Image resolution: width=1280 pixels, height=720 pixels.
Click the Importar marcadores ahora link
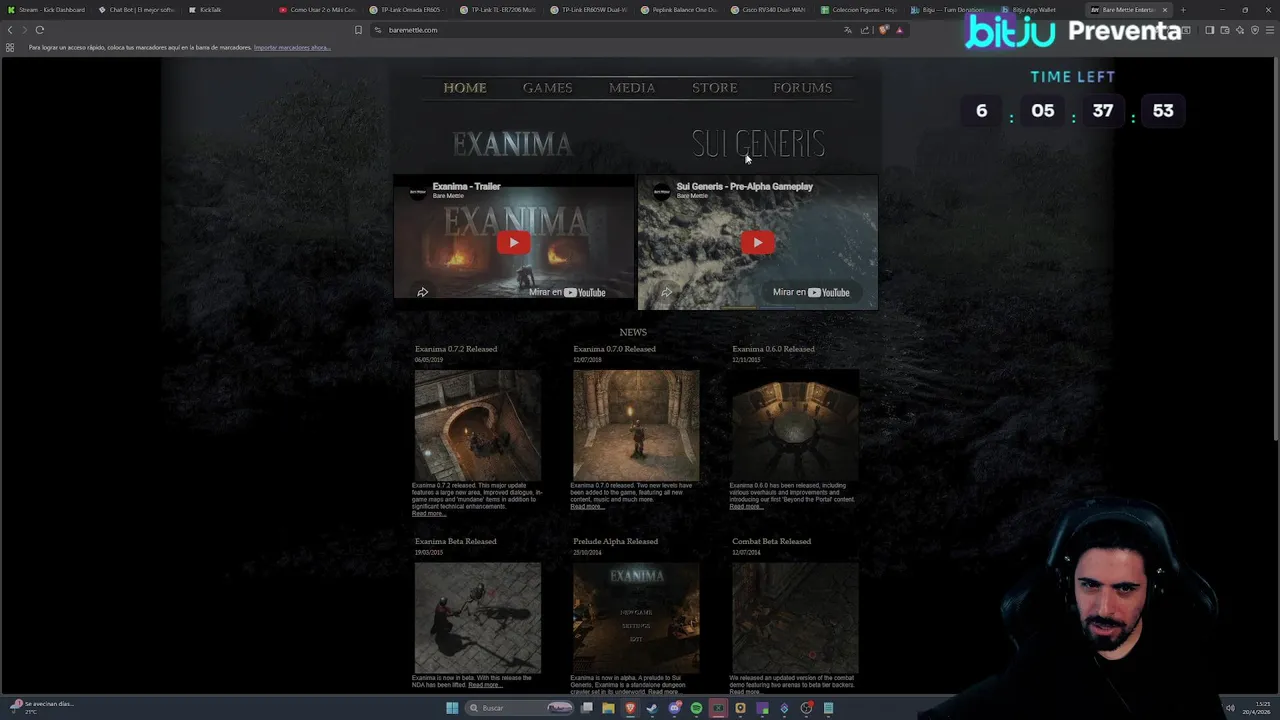pyautogui.click(x=292, y=47)
